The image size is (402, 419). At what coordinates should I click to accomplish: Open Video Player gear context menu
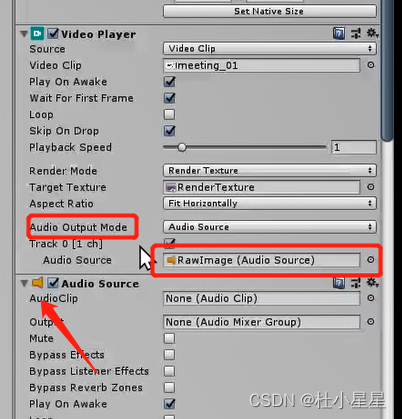tap(372, 33)
